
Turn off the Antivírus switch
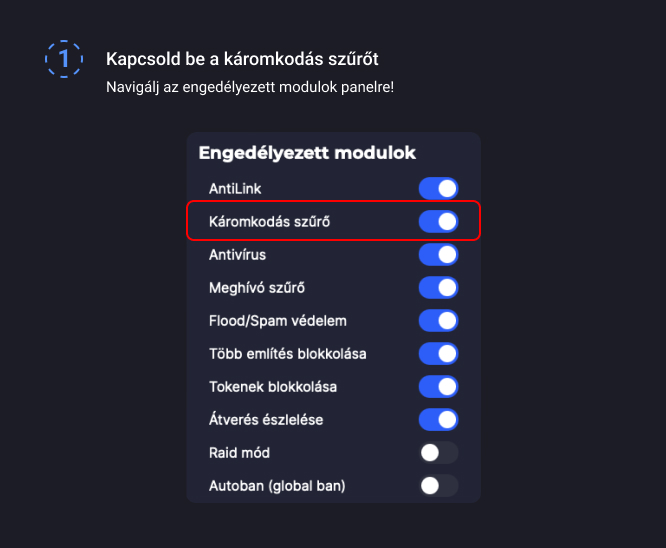438,254
